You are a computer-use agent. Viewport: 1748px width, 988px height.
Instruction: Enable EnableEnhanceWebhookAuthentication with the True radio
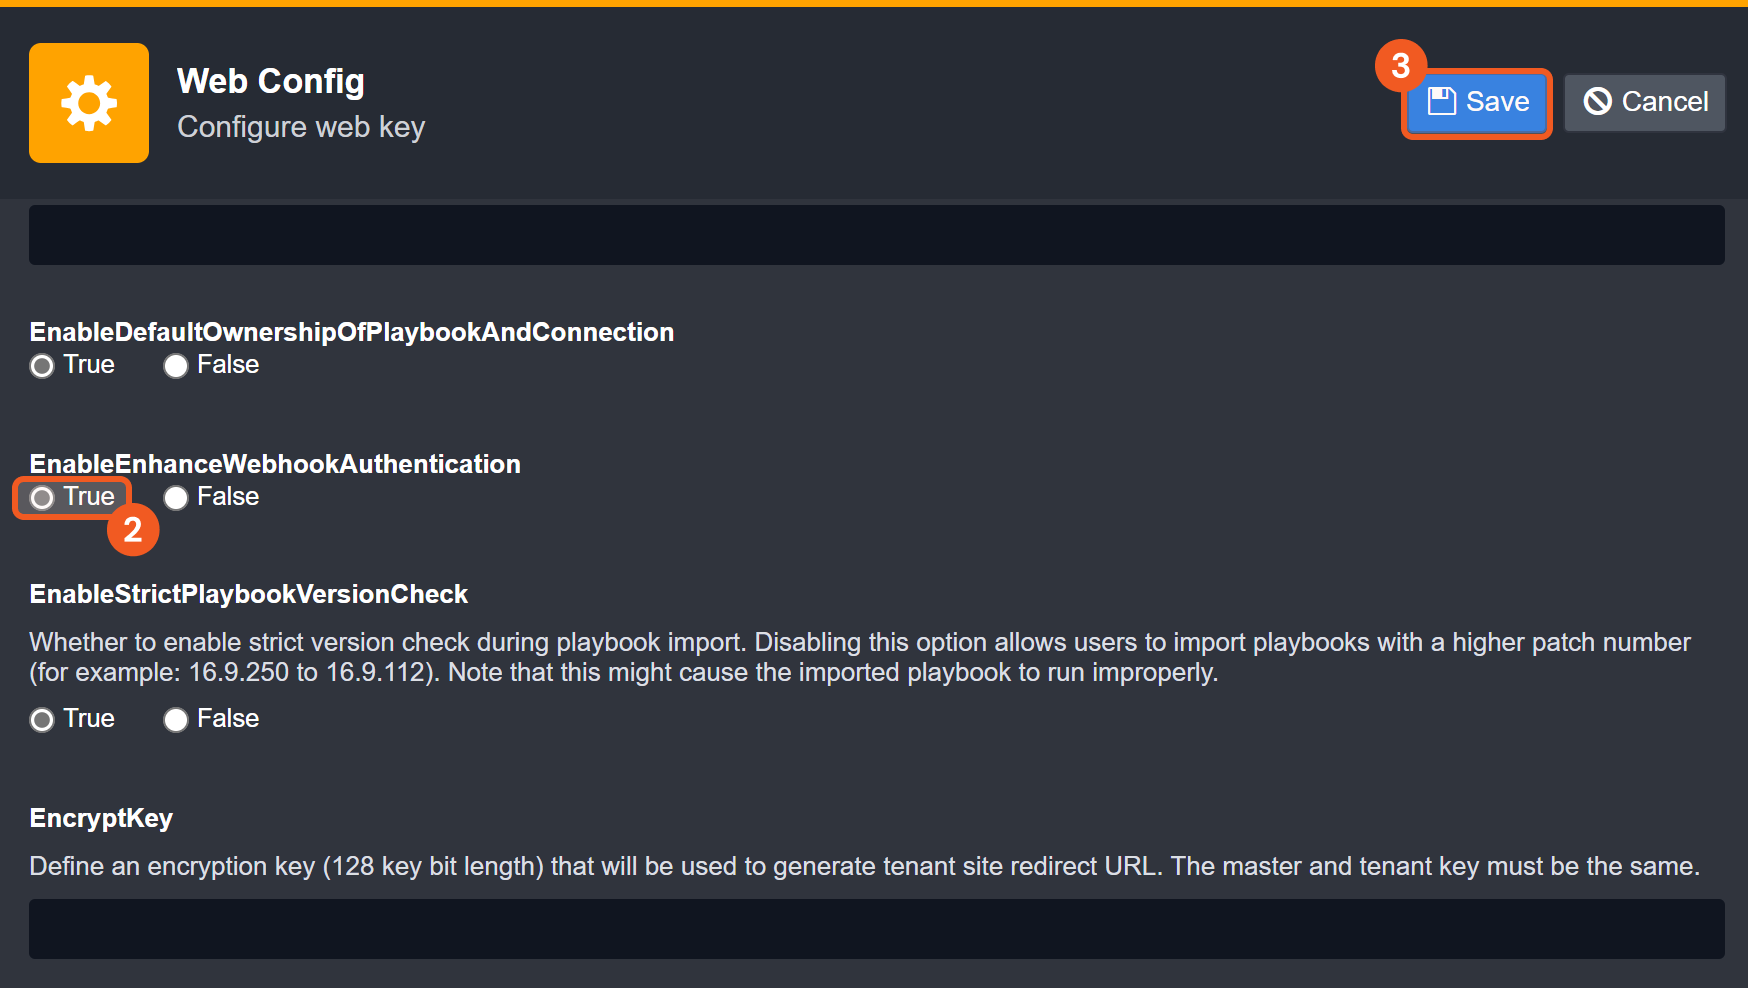click(42, 498)
